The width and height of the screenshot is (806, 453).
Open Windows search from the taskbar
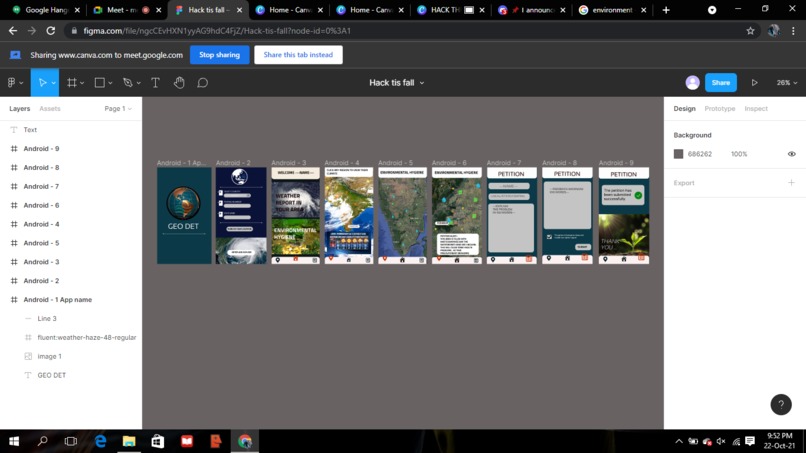[43, 441]
